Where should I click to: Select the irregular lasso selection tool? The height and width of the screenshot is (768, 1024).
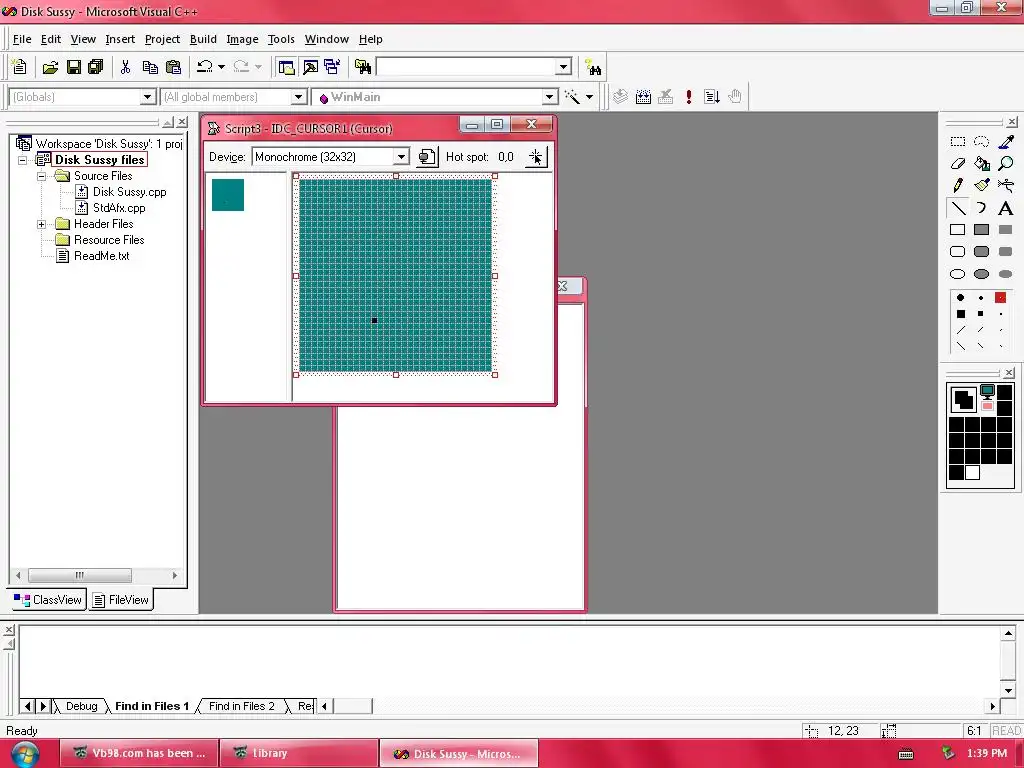pos(982,142)
